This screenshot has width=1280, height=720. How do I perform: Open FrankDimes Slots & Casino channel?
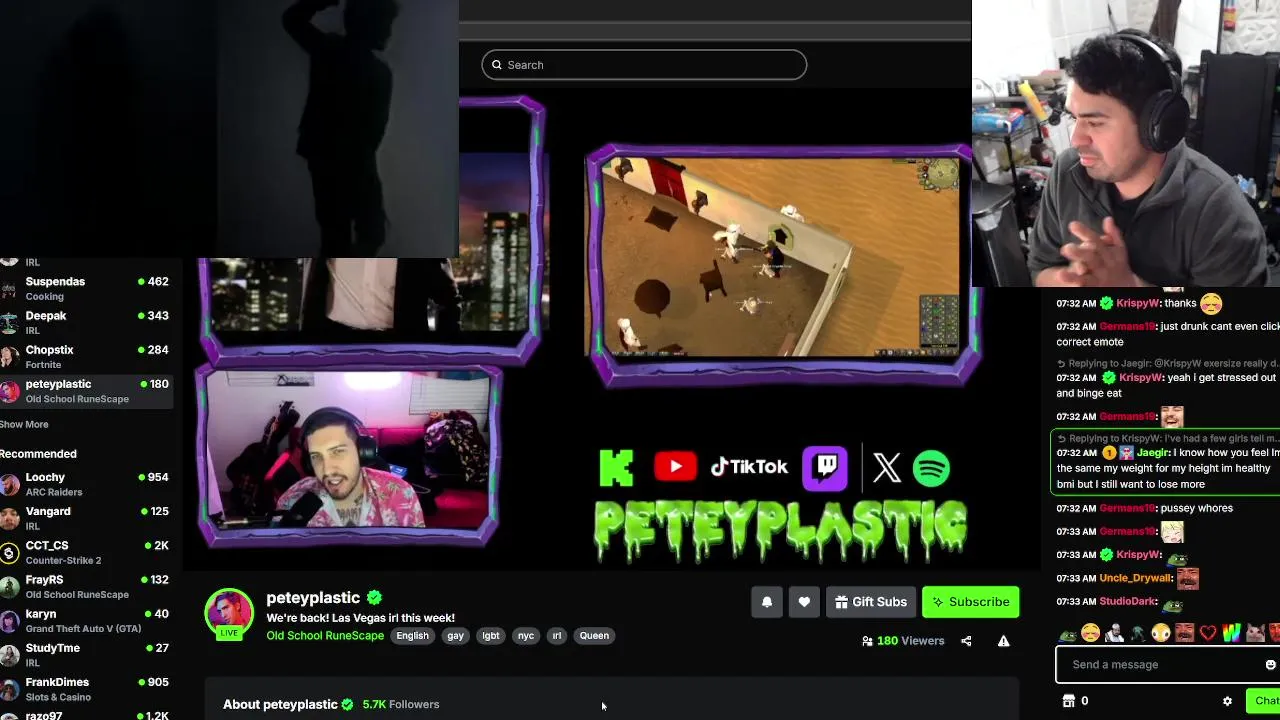click(86, 688)
